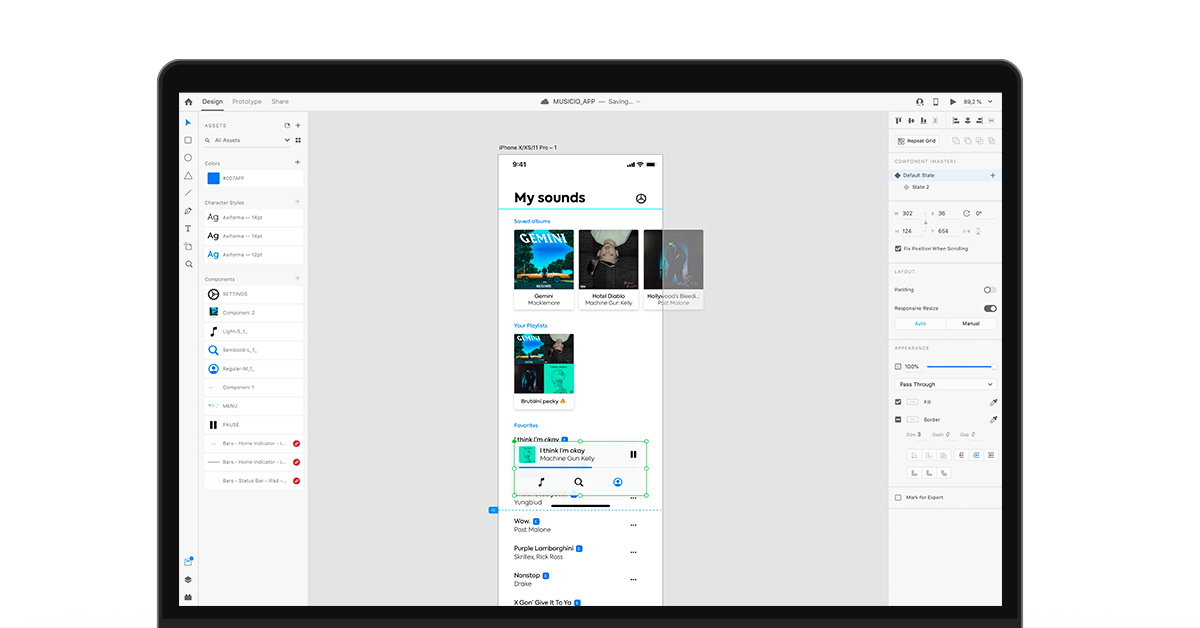Viewport: 1200px width, 628px height.
Task: Open the Assets panel icon
Action: click(x=188, y=562)
